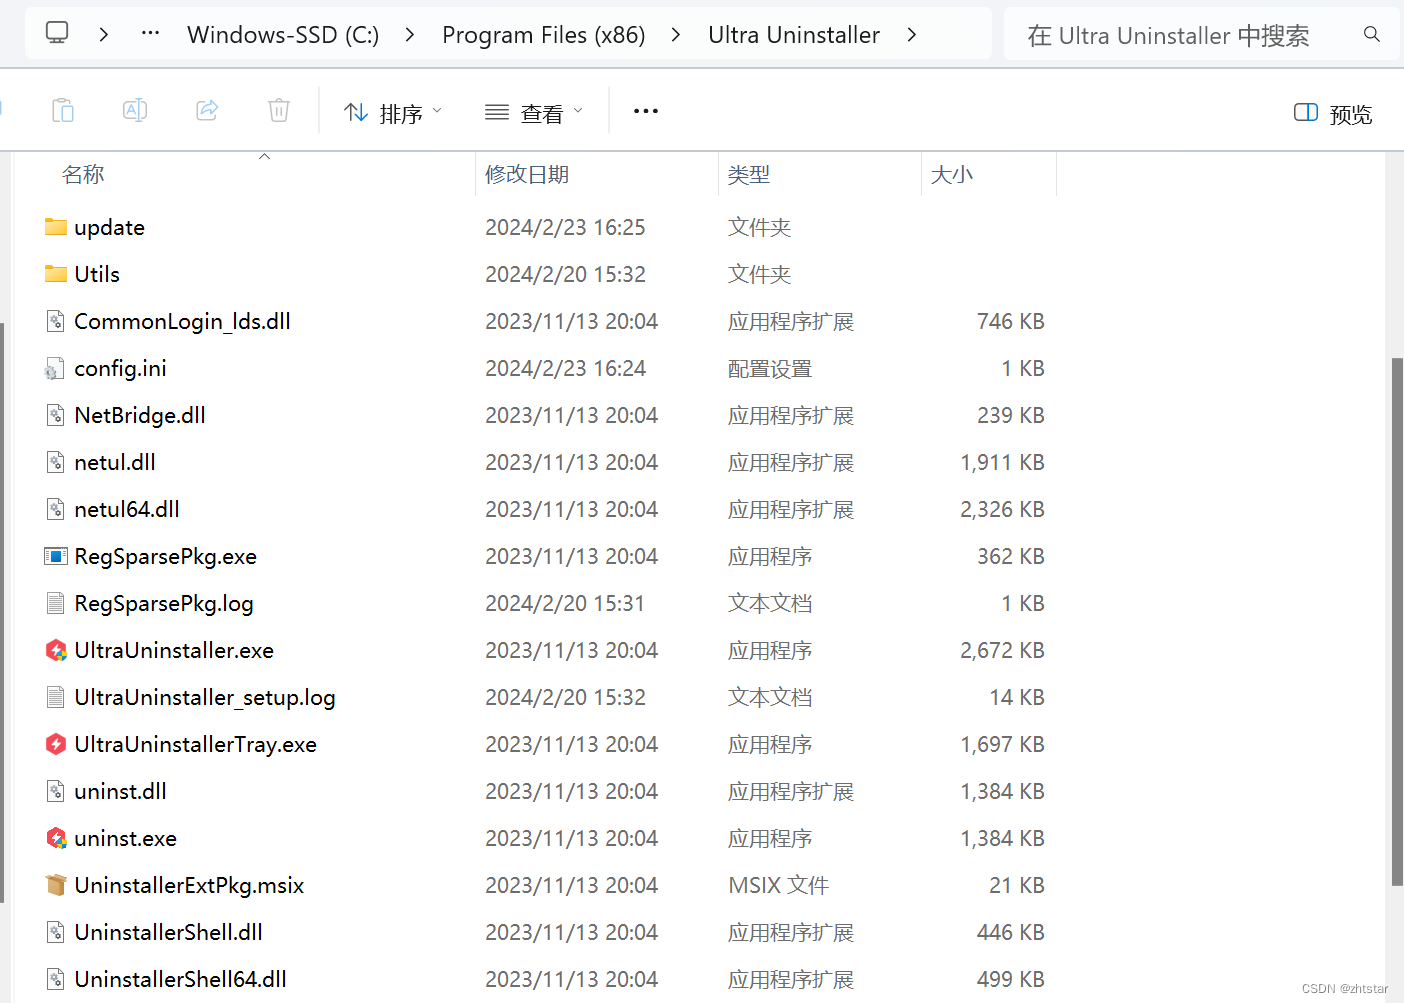Select the UltraUninstaller.exe file name
Image resolution: width=1404 pixels, height=1003 pixels.
[174, 650]
